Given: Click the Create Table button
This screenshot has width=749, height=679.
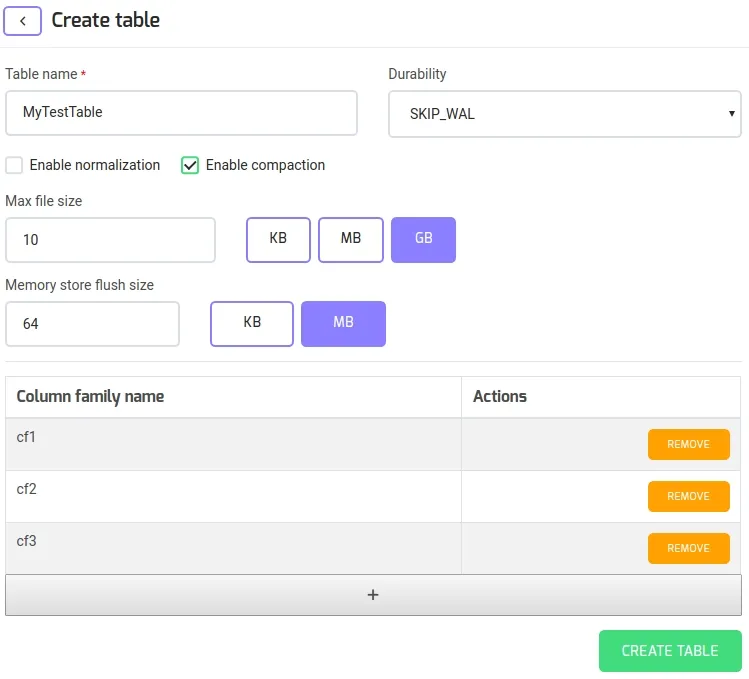Looking at the screenshot, I should tap(669, 651).
